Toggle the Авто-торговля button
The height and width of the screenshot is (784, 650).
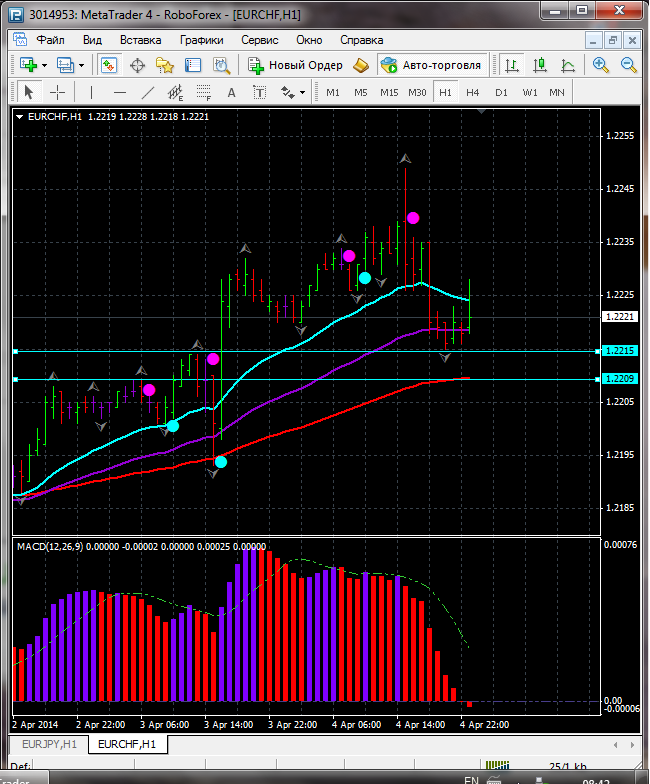pyautogui.click(x=431, y=65)
